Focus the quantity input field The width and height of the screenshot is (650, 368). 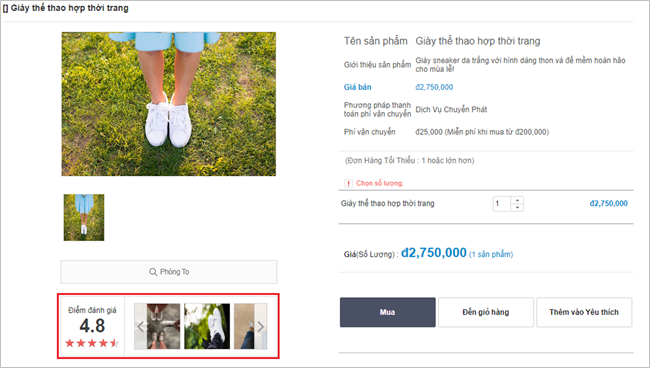(502, 204)
